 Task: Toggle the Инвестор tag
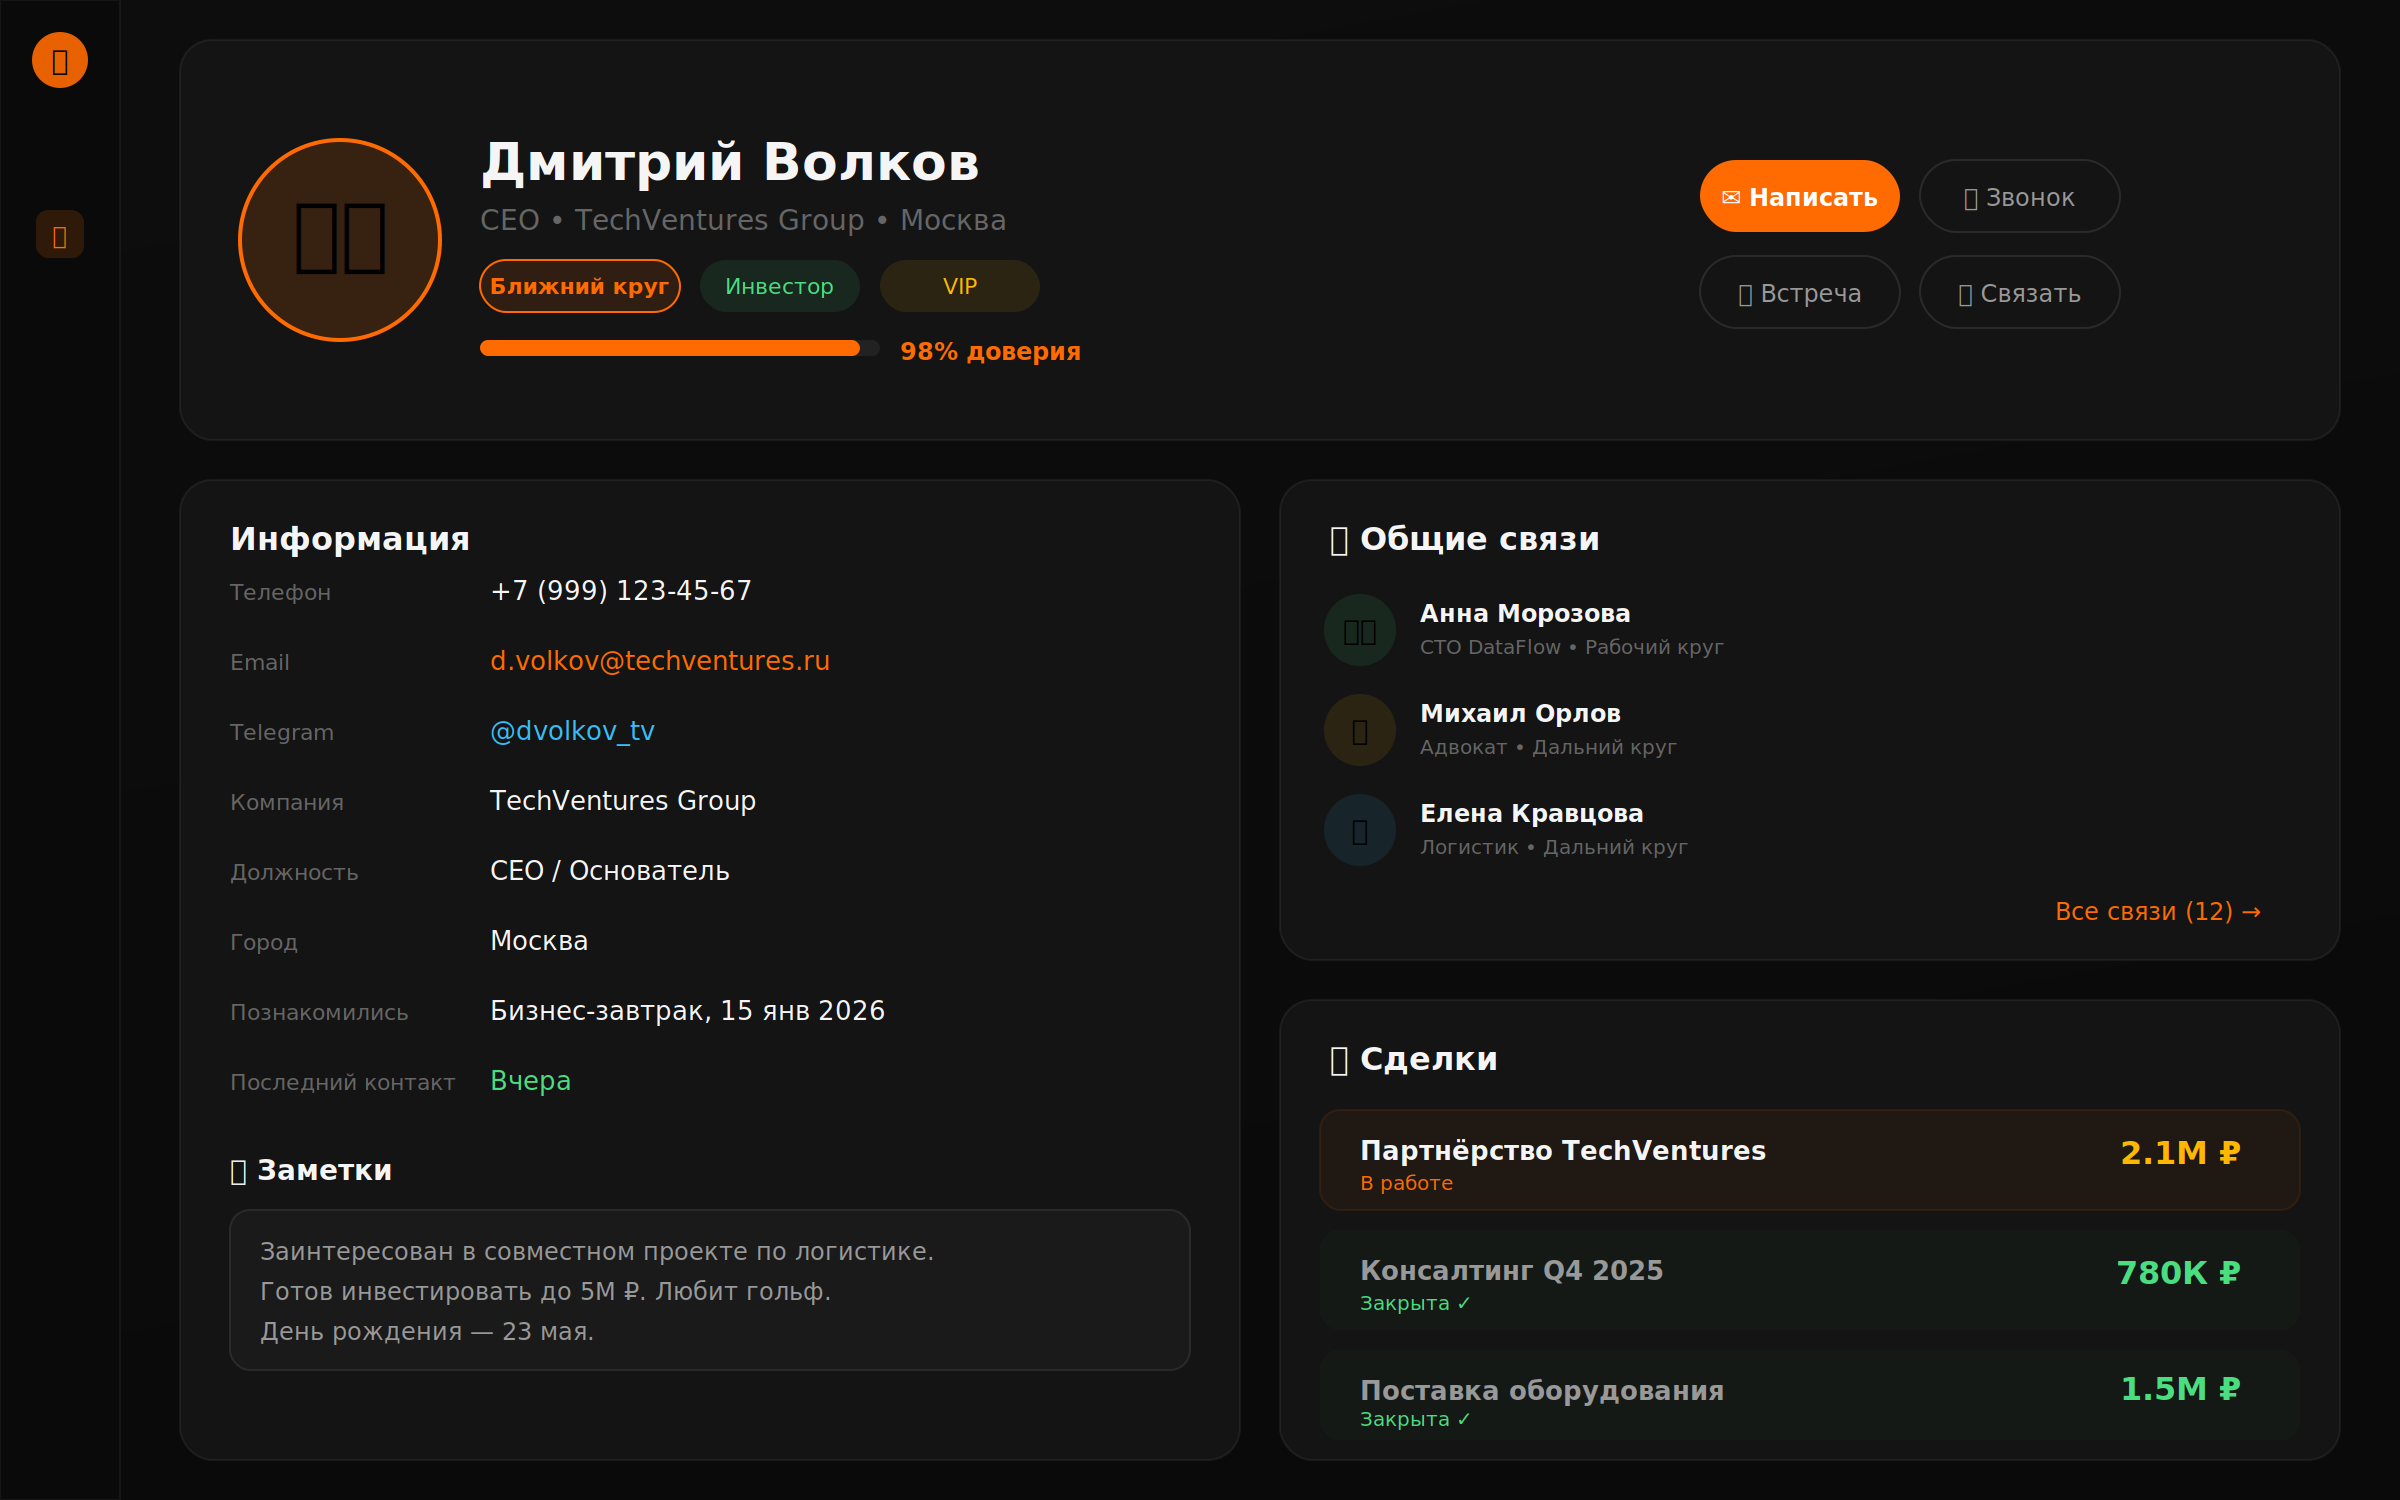click(x=779, y=286)
